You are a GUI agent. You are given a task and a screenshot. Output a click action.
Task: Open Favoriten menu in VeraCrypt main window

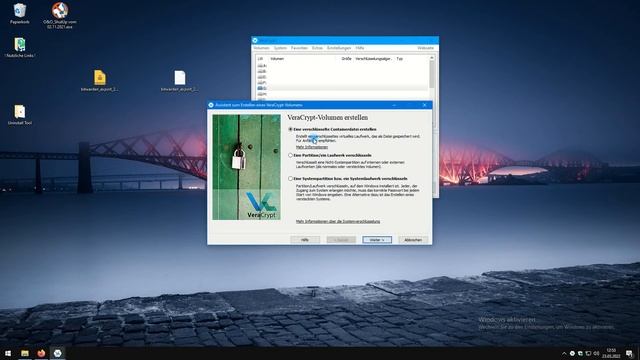click(x=299, y=48)
